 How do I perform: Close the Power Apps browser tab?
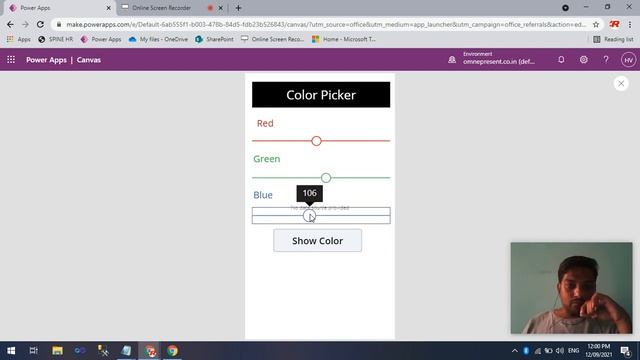pyautogui.click(x=109, y=8)
